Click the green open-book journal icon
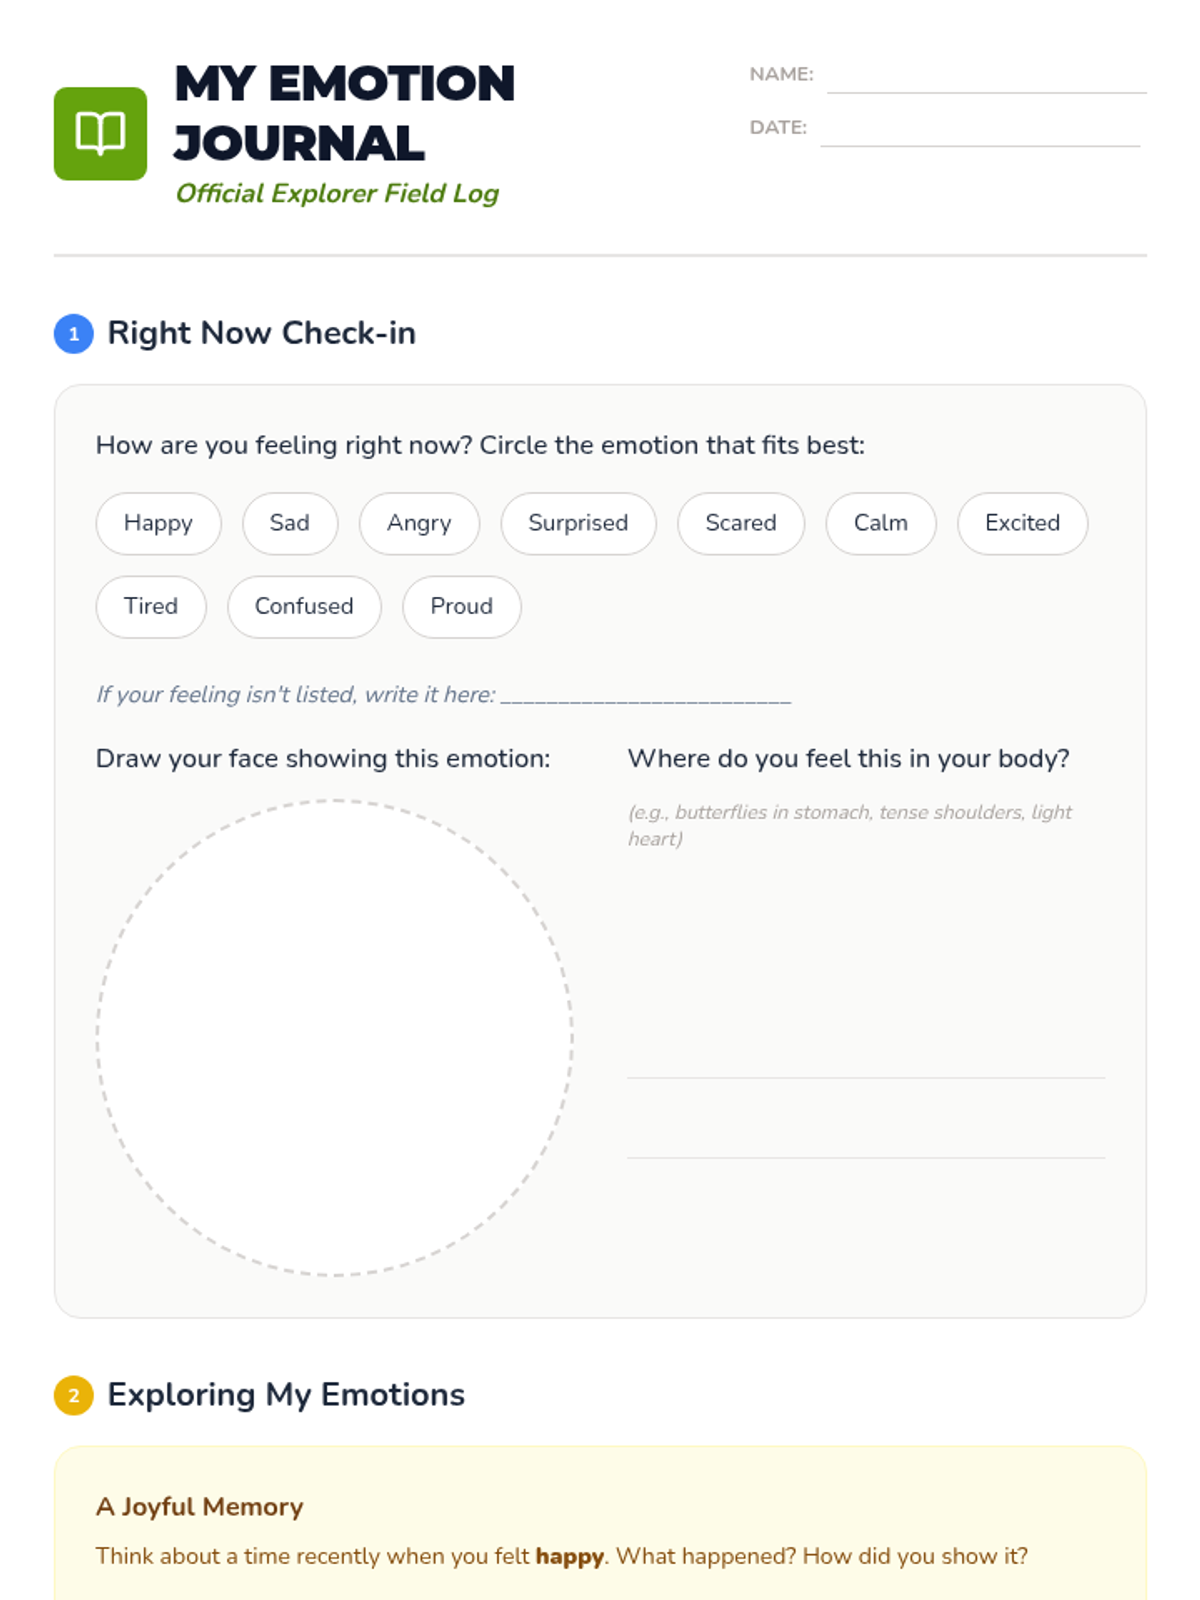Viewport: 1200px width, 1600px height. 100,133
